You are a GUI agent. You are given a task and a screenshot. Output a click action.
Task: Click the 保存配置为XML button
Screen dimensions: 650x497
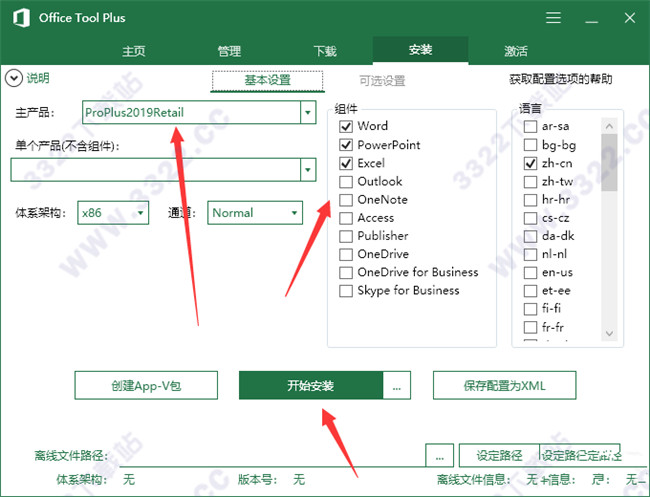504,385
